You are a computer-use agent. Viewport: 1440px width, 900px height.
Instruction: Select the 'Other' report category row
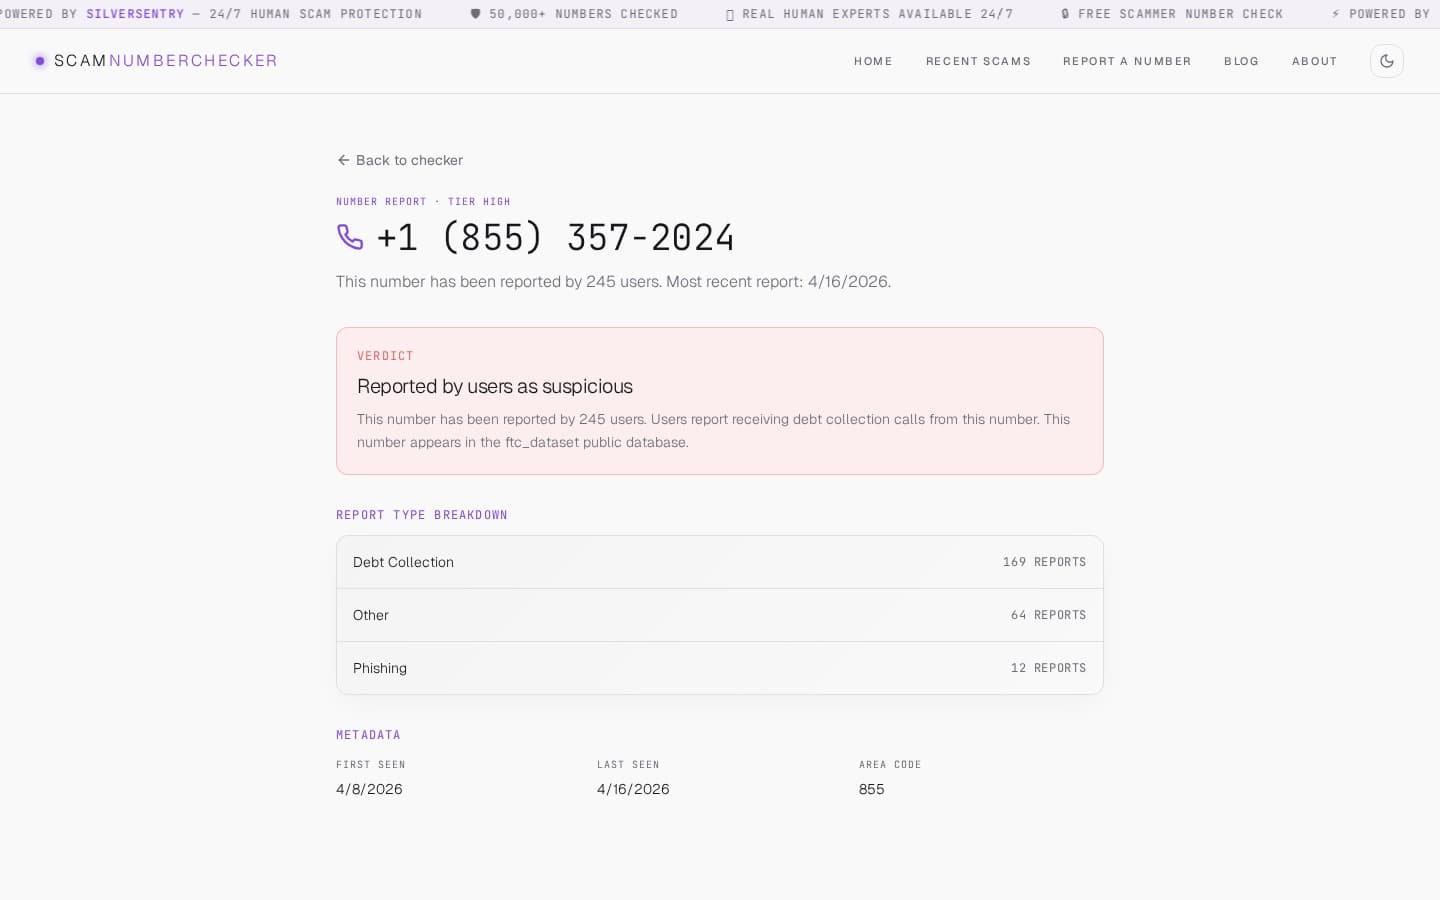(720, 615)
